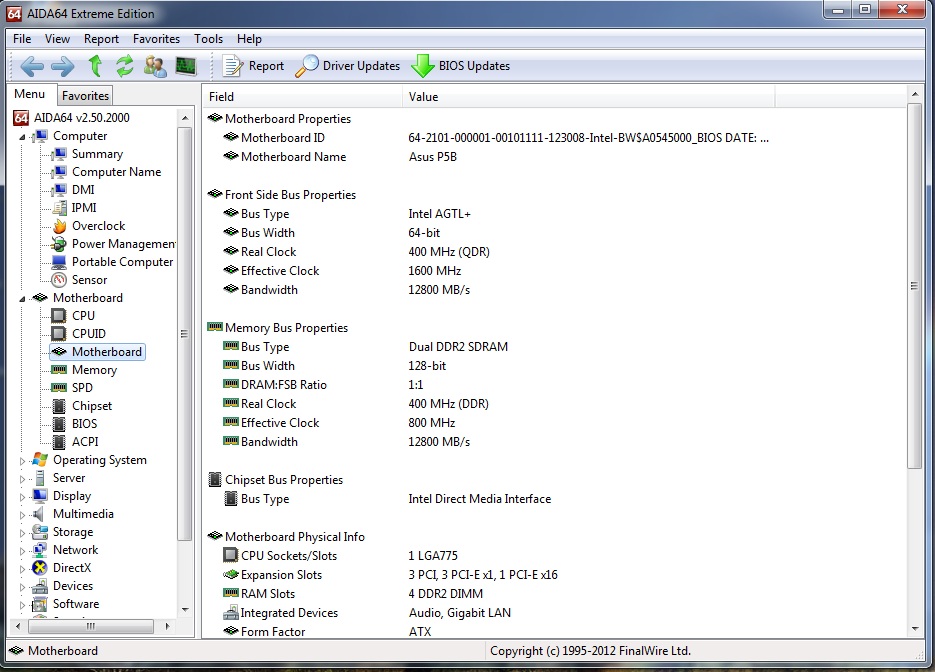This screenshot has width=935, height=672.
Task: Switch to the Menu tab
Action: point(30,94)
